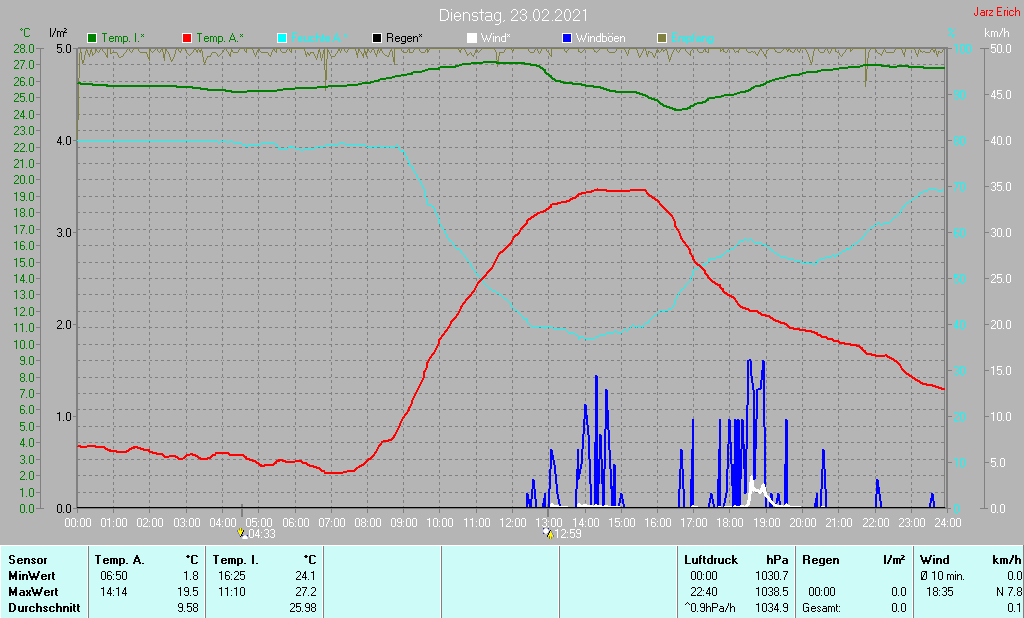This screenshot has height=618, width=1024.
Task: Click the N 7.8 wind gust value
Action: pyautogui.click(x=1008, y=592)
